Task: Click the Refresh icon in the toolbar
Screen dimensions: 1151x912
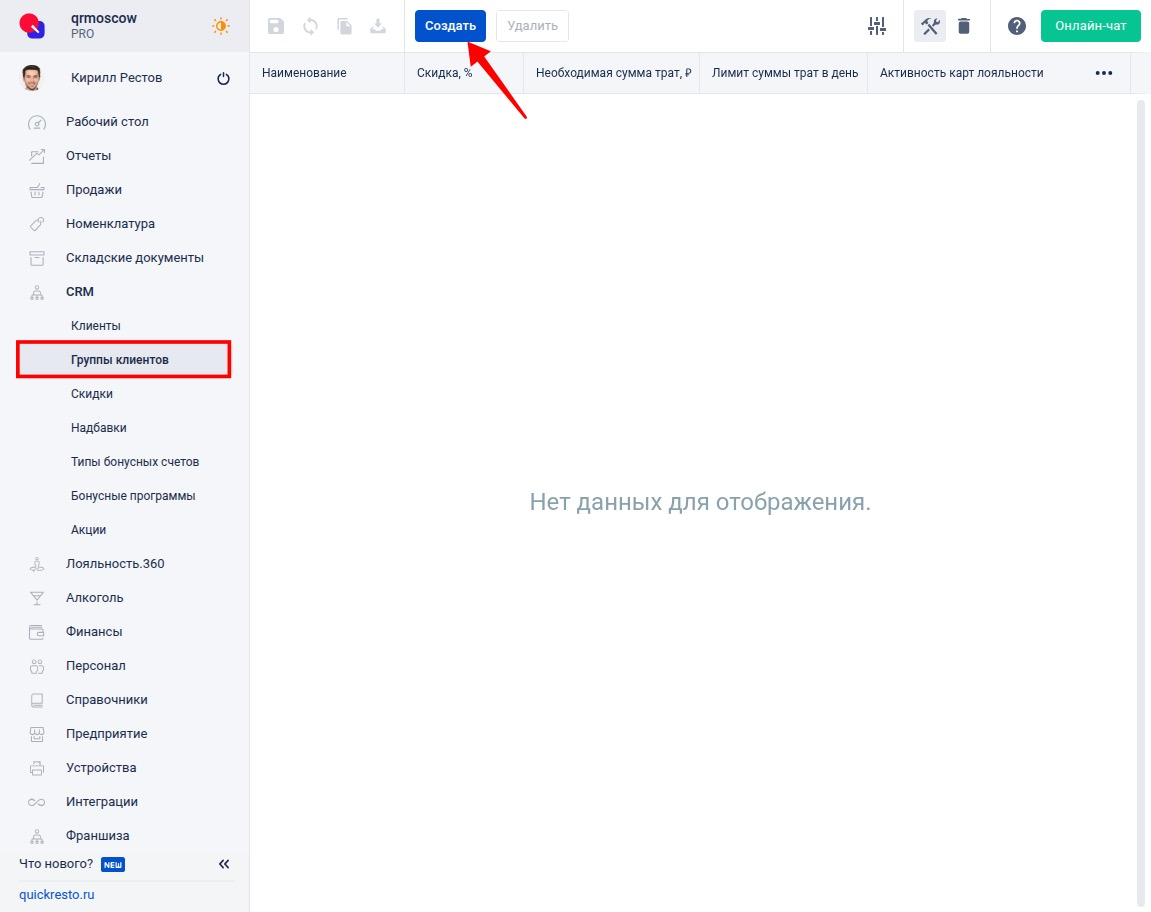Action: 310,26
